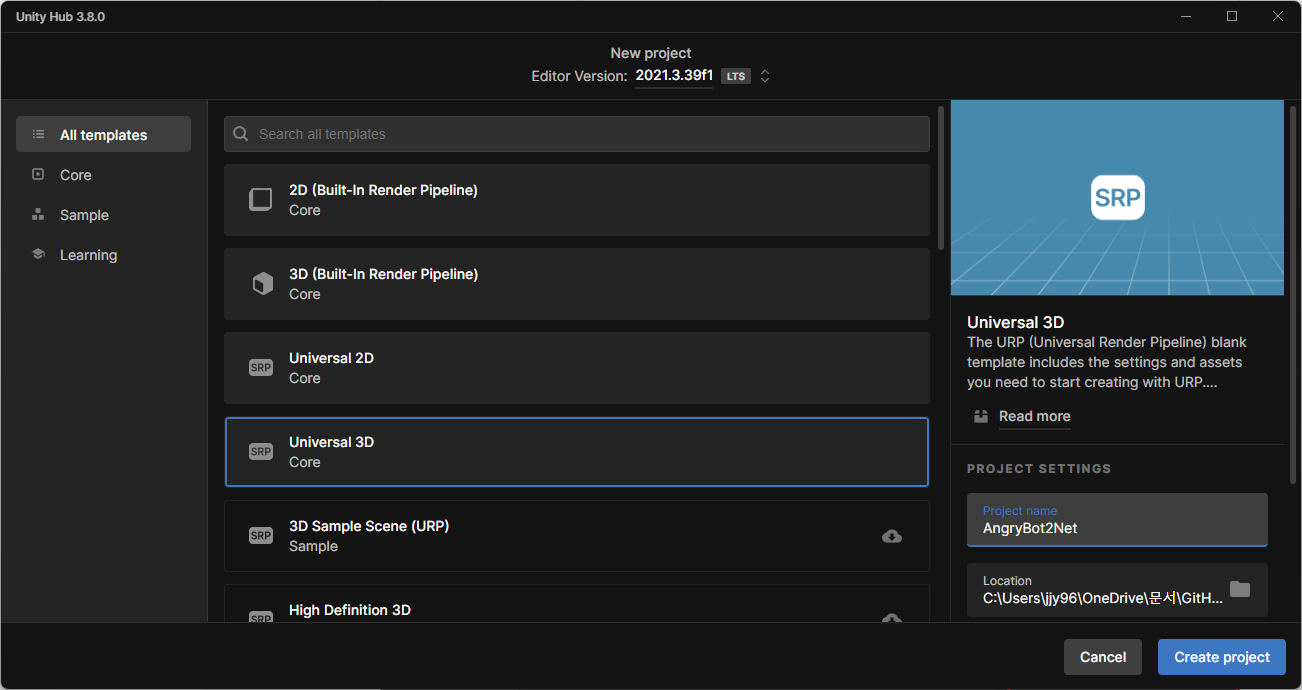Open the Editor Version selector arrows
The height and width of the screenshot is (690, 1302).
(x=765, y=76)
